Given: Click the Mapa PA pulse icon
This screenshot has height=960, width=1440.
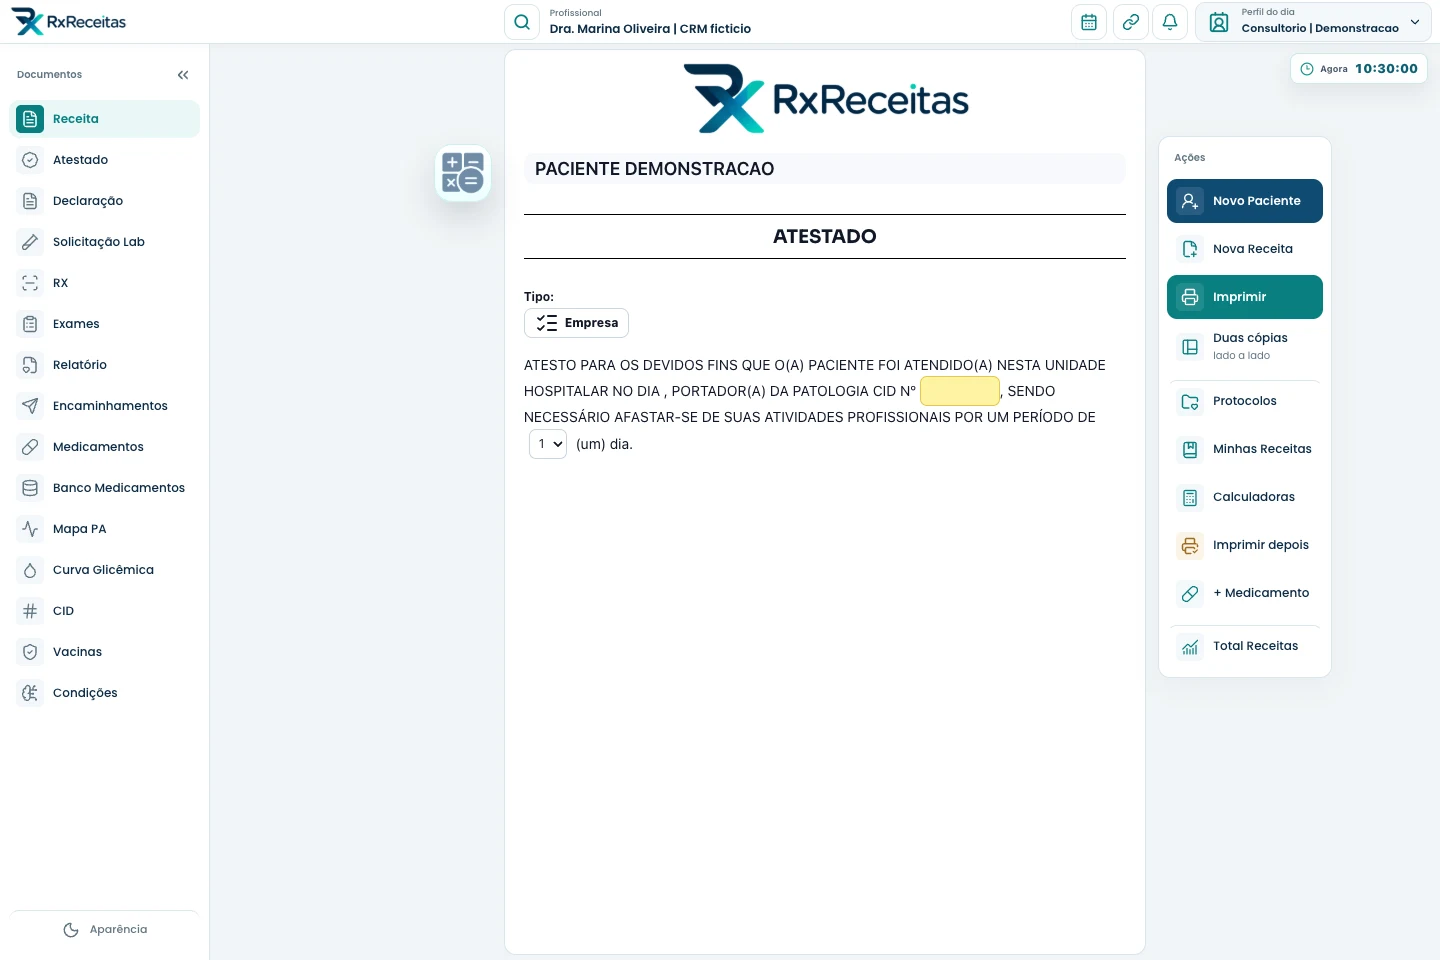Looking at the screenshot, I should (x=30, y=529).
